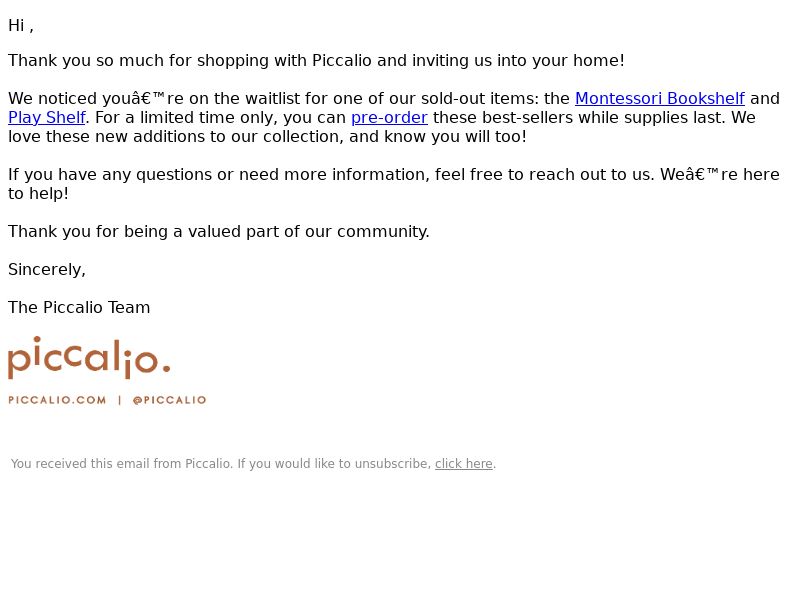Click the "Sincerely," closing line

47,270
